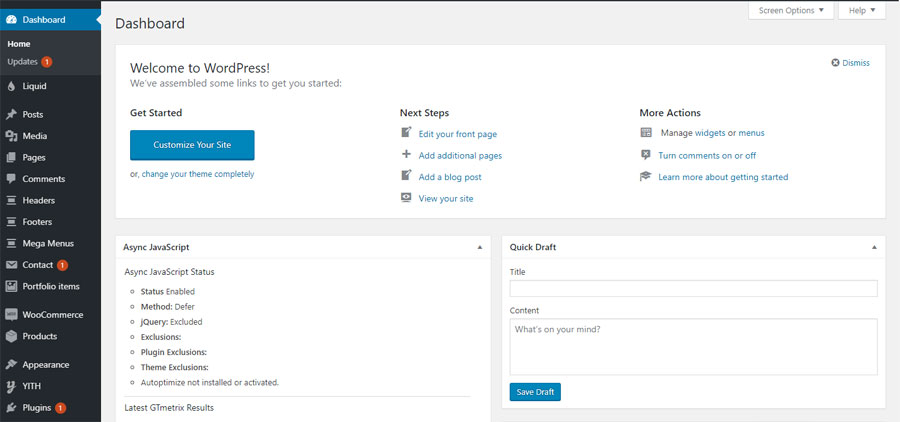
Task: Click the WooCommerce logo icon
Action: (11, 315)
